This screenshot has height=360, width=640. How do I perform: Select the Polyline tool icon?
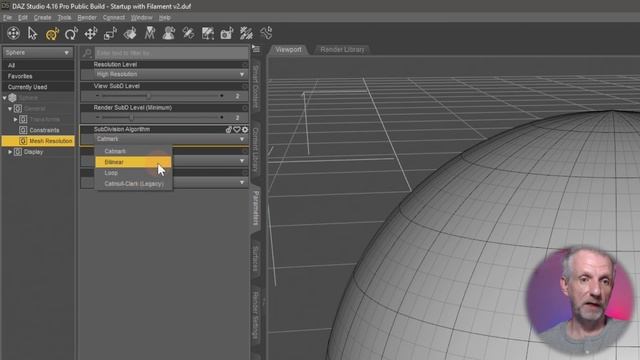pyautogui.click(x=246, y=33)
